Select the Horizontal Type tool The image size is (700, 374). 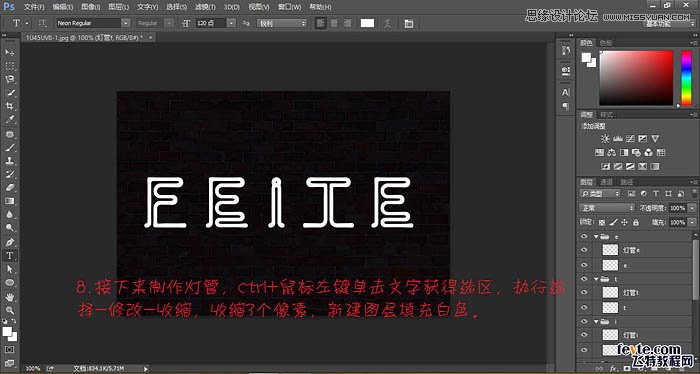[9, 256]
